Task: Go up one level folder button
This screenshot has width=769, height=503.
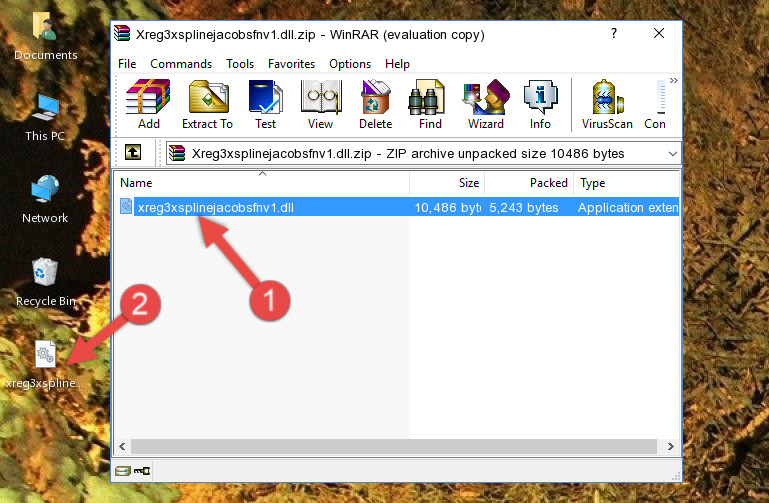Action: point(133,152)
